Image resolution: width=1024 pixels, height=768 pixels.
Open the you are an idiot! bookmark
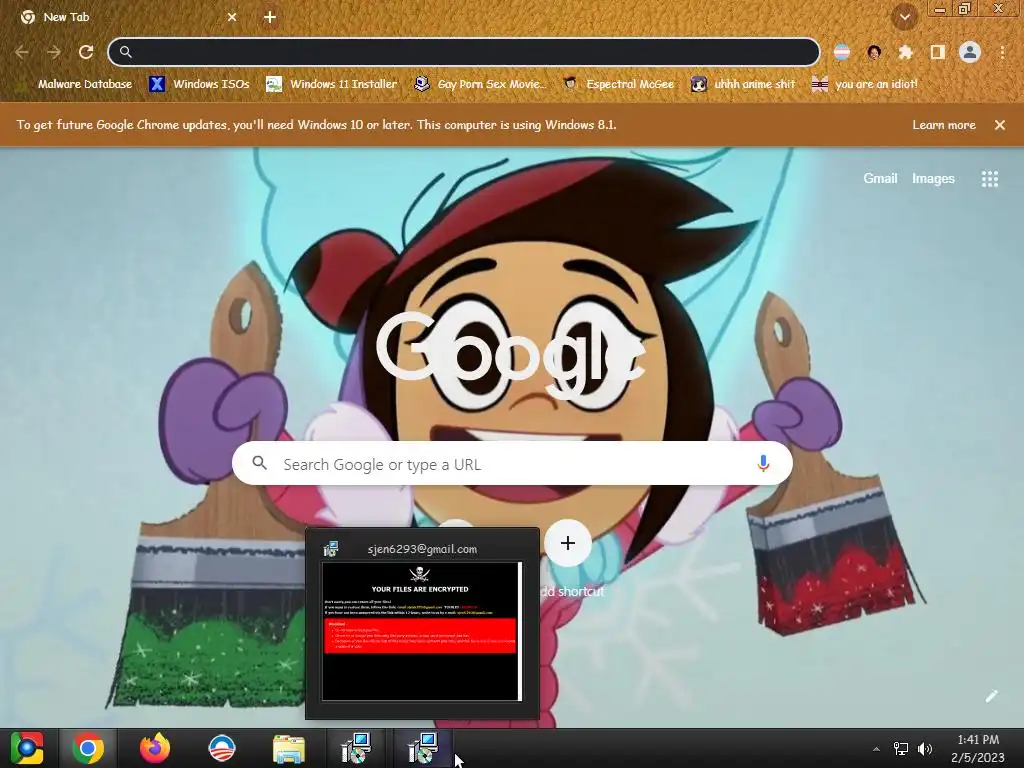(x=864, y=84)
